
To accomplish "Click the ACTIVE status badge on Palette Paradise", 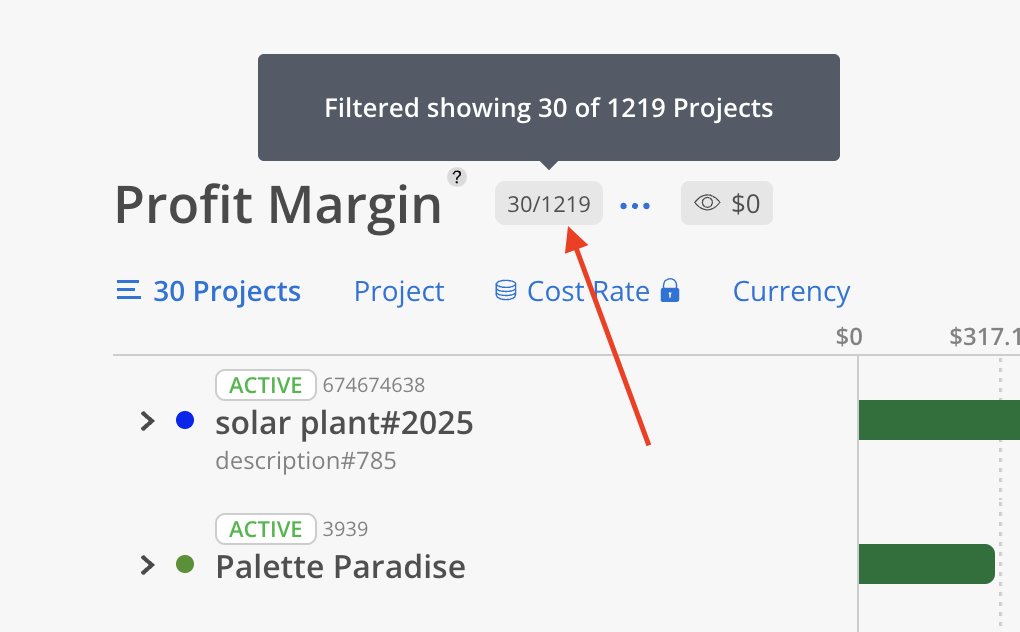I will pos(266,529).
